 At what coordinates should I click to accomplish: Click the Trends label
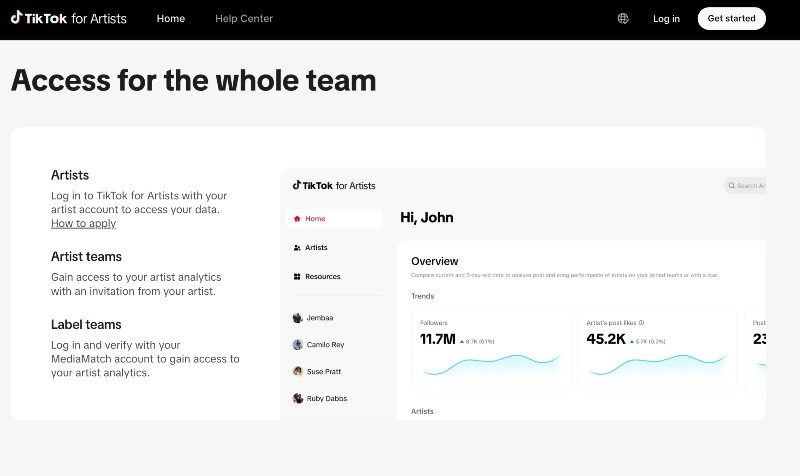tap(422, 296)
